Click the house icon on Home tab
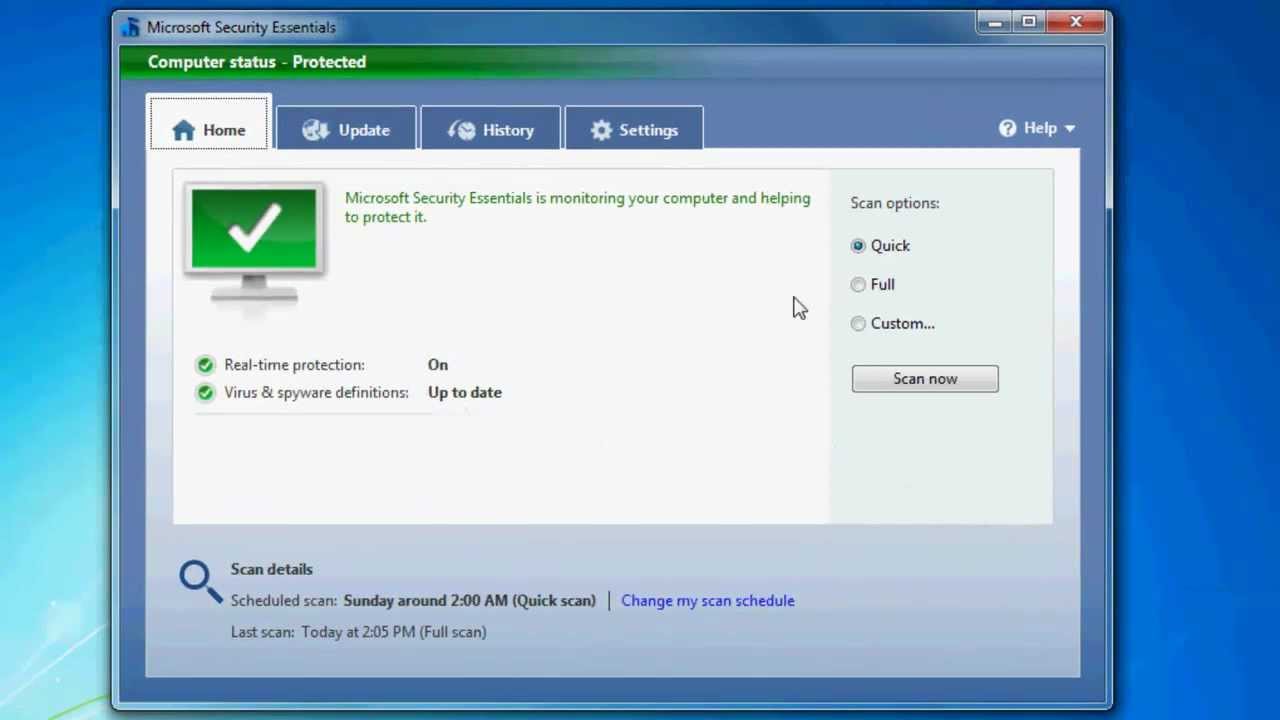 (x=183, y=130)
